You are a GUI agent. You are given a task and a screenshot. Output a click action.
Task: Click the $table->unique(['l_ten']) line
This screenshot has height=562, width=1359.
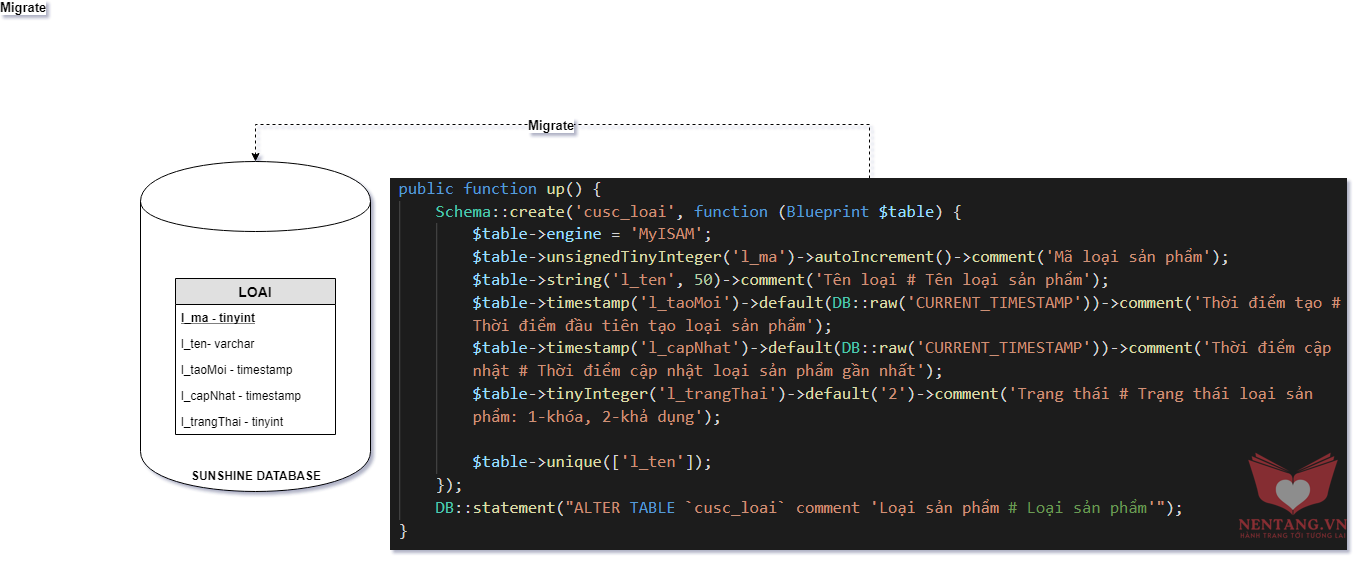tap(592, 462)
